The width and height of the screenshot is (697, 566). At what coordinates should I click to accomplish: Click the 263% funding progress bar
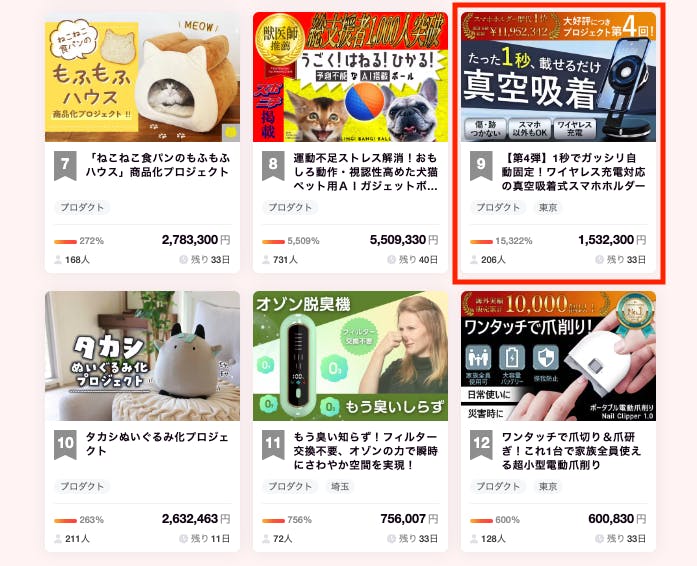(x=65, y=520)
